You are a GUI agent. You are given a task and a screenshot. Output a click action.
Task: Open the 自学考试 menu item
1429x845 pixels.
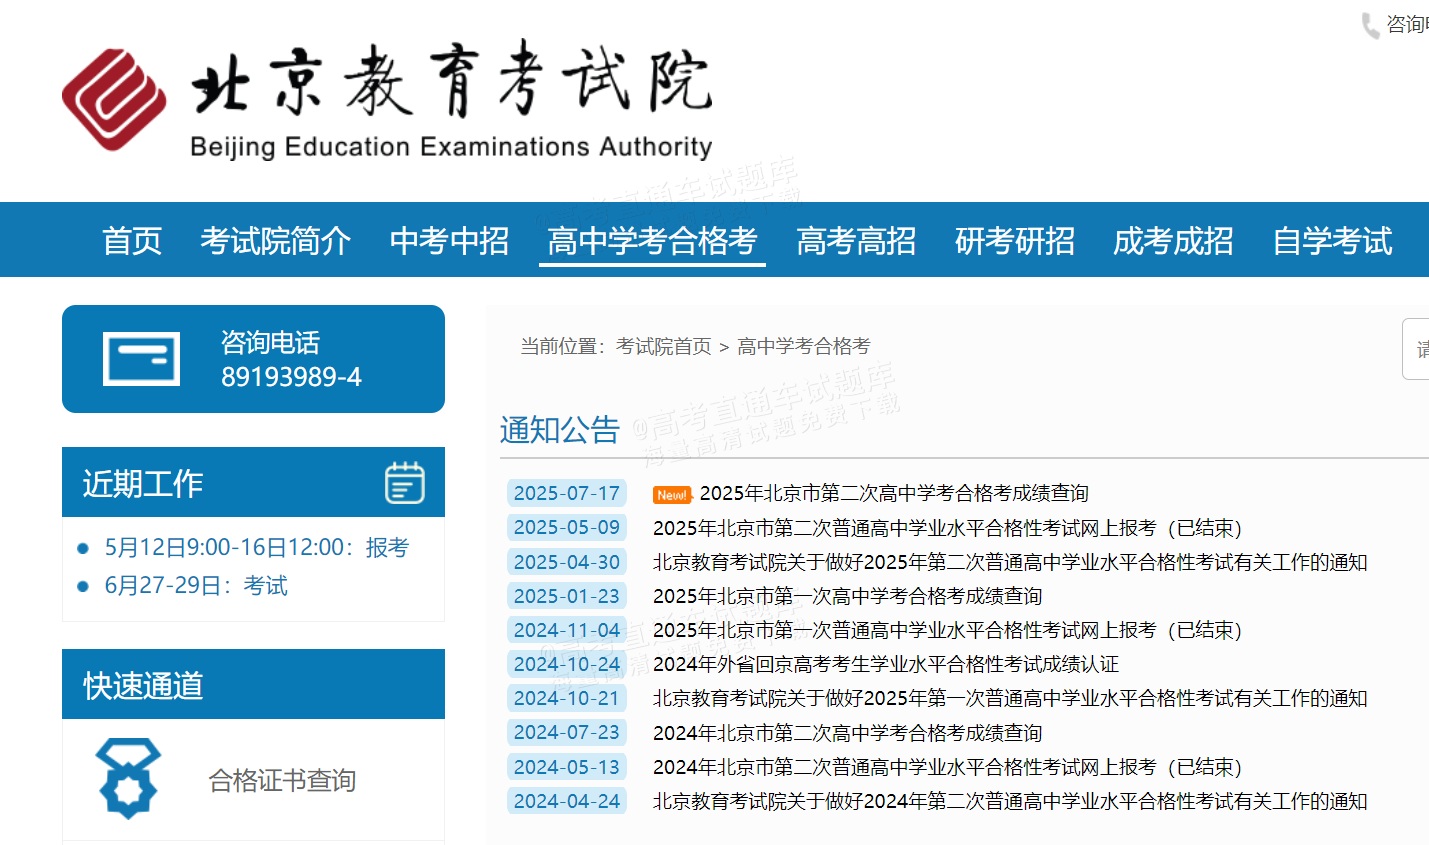[x=1331, y=241]
